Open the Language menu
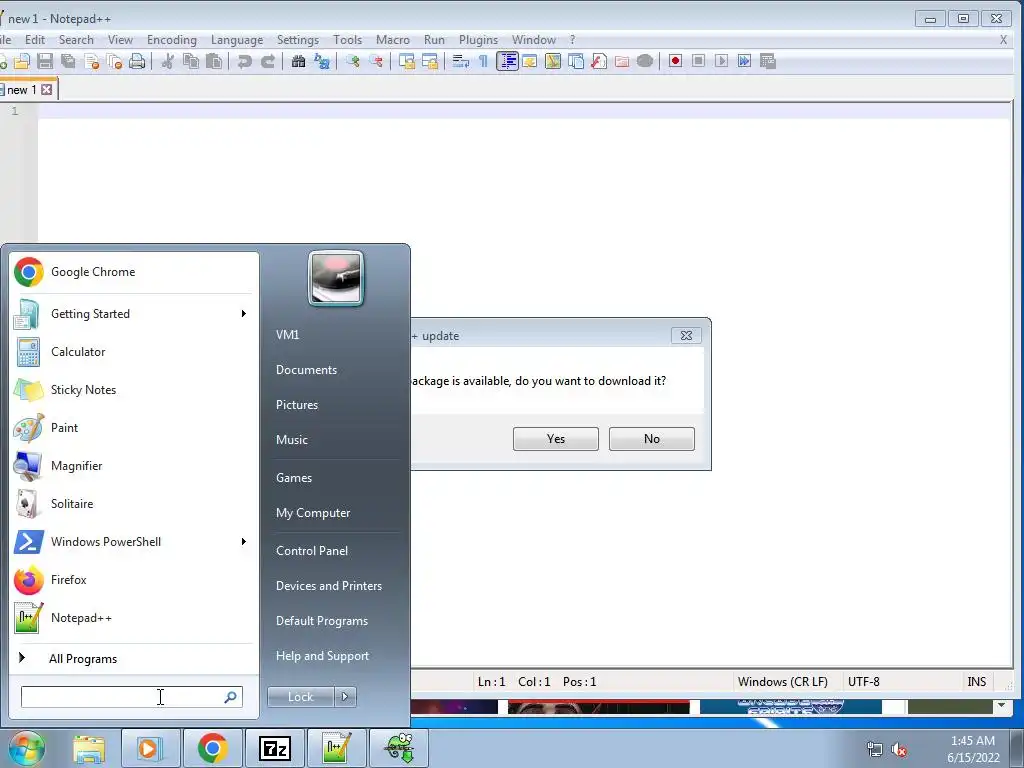Viewport: 1024px width, 768px height. pyautogui.click(x=237, y=40)
